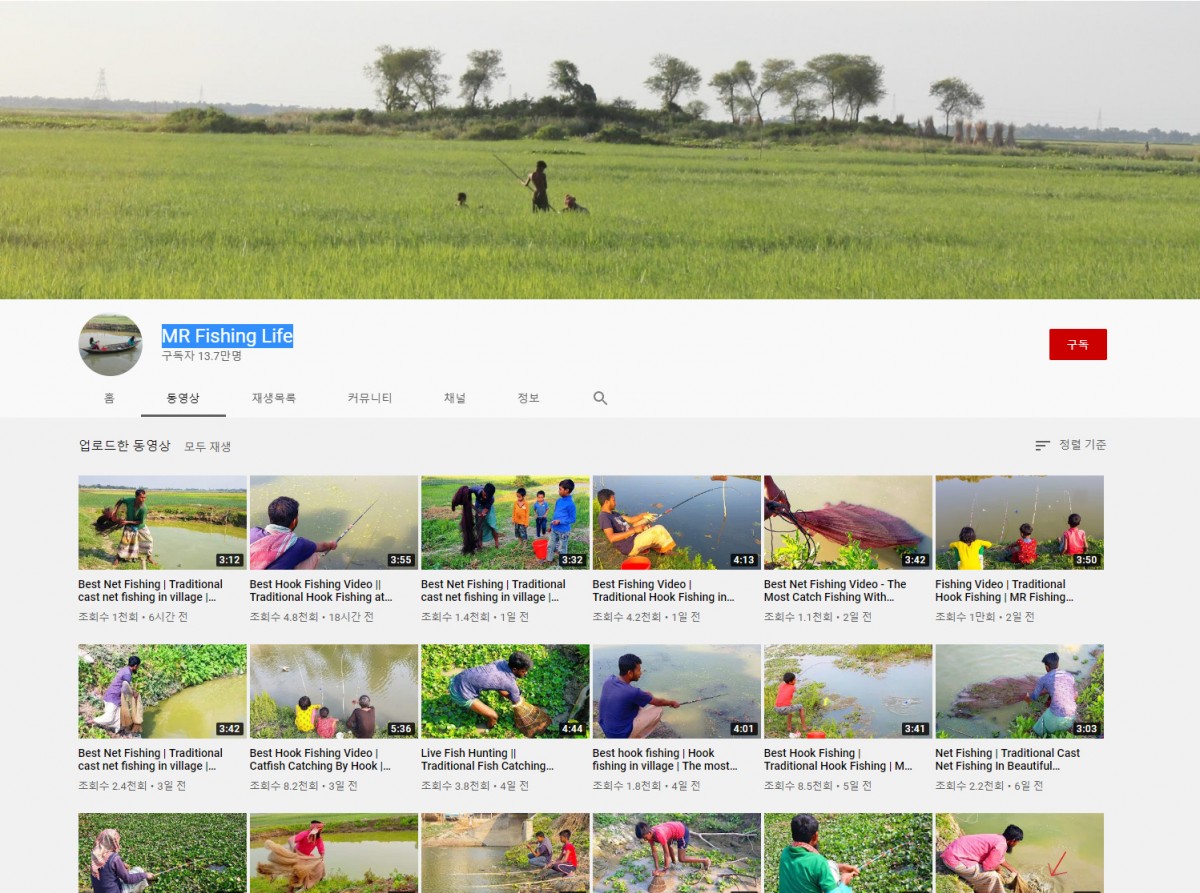Open the 4:13 Best Fishing Video thumbnail
This screenshot has height=893, width=1200.
pos(676,522)
